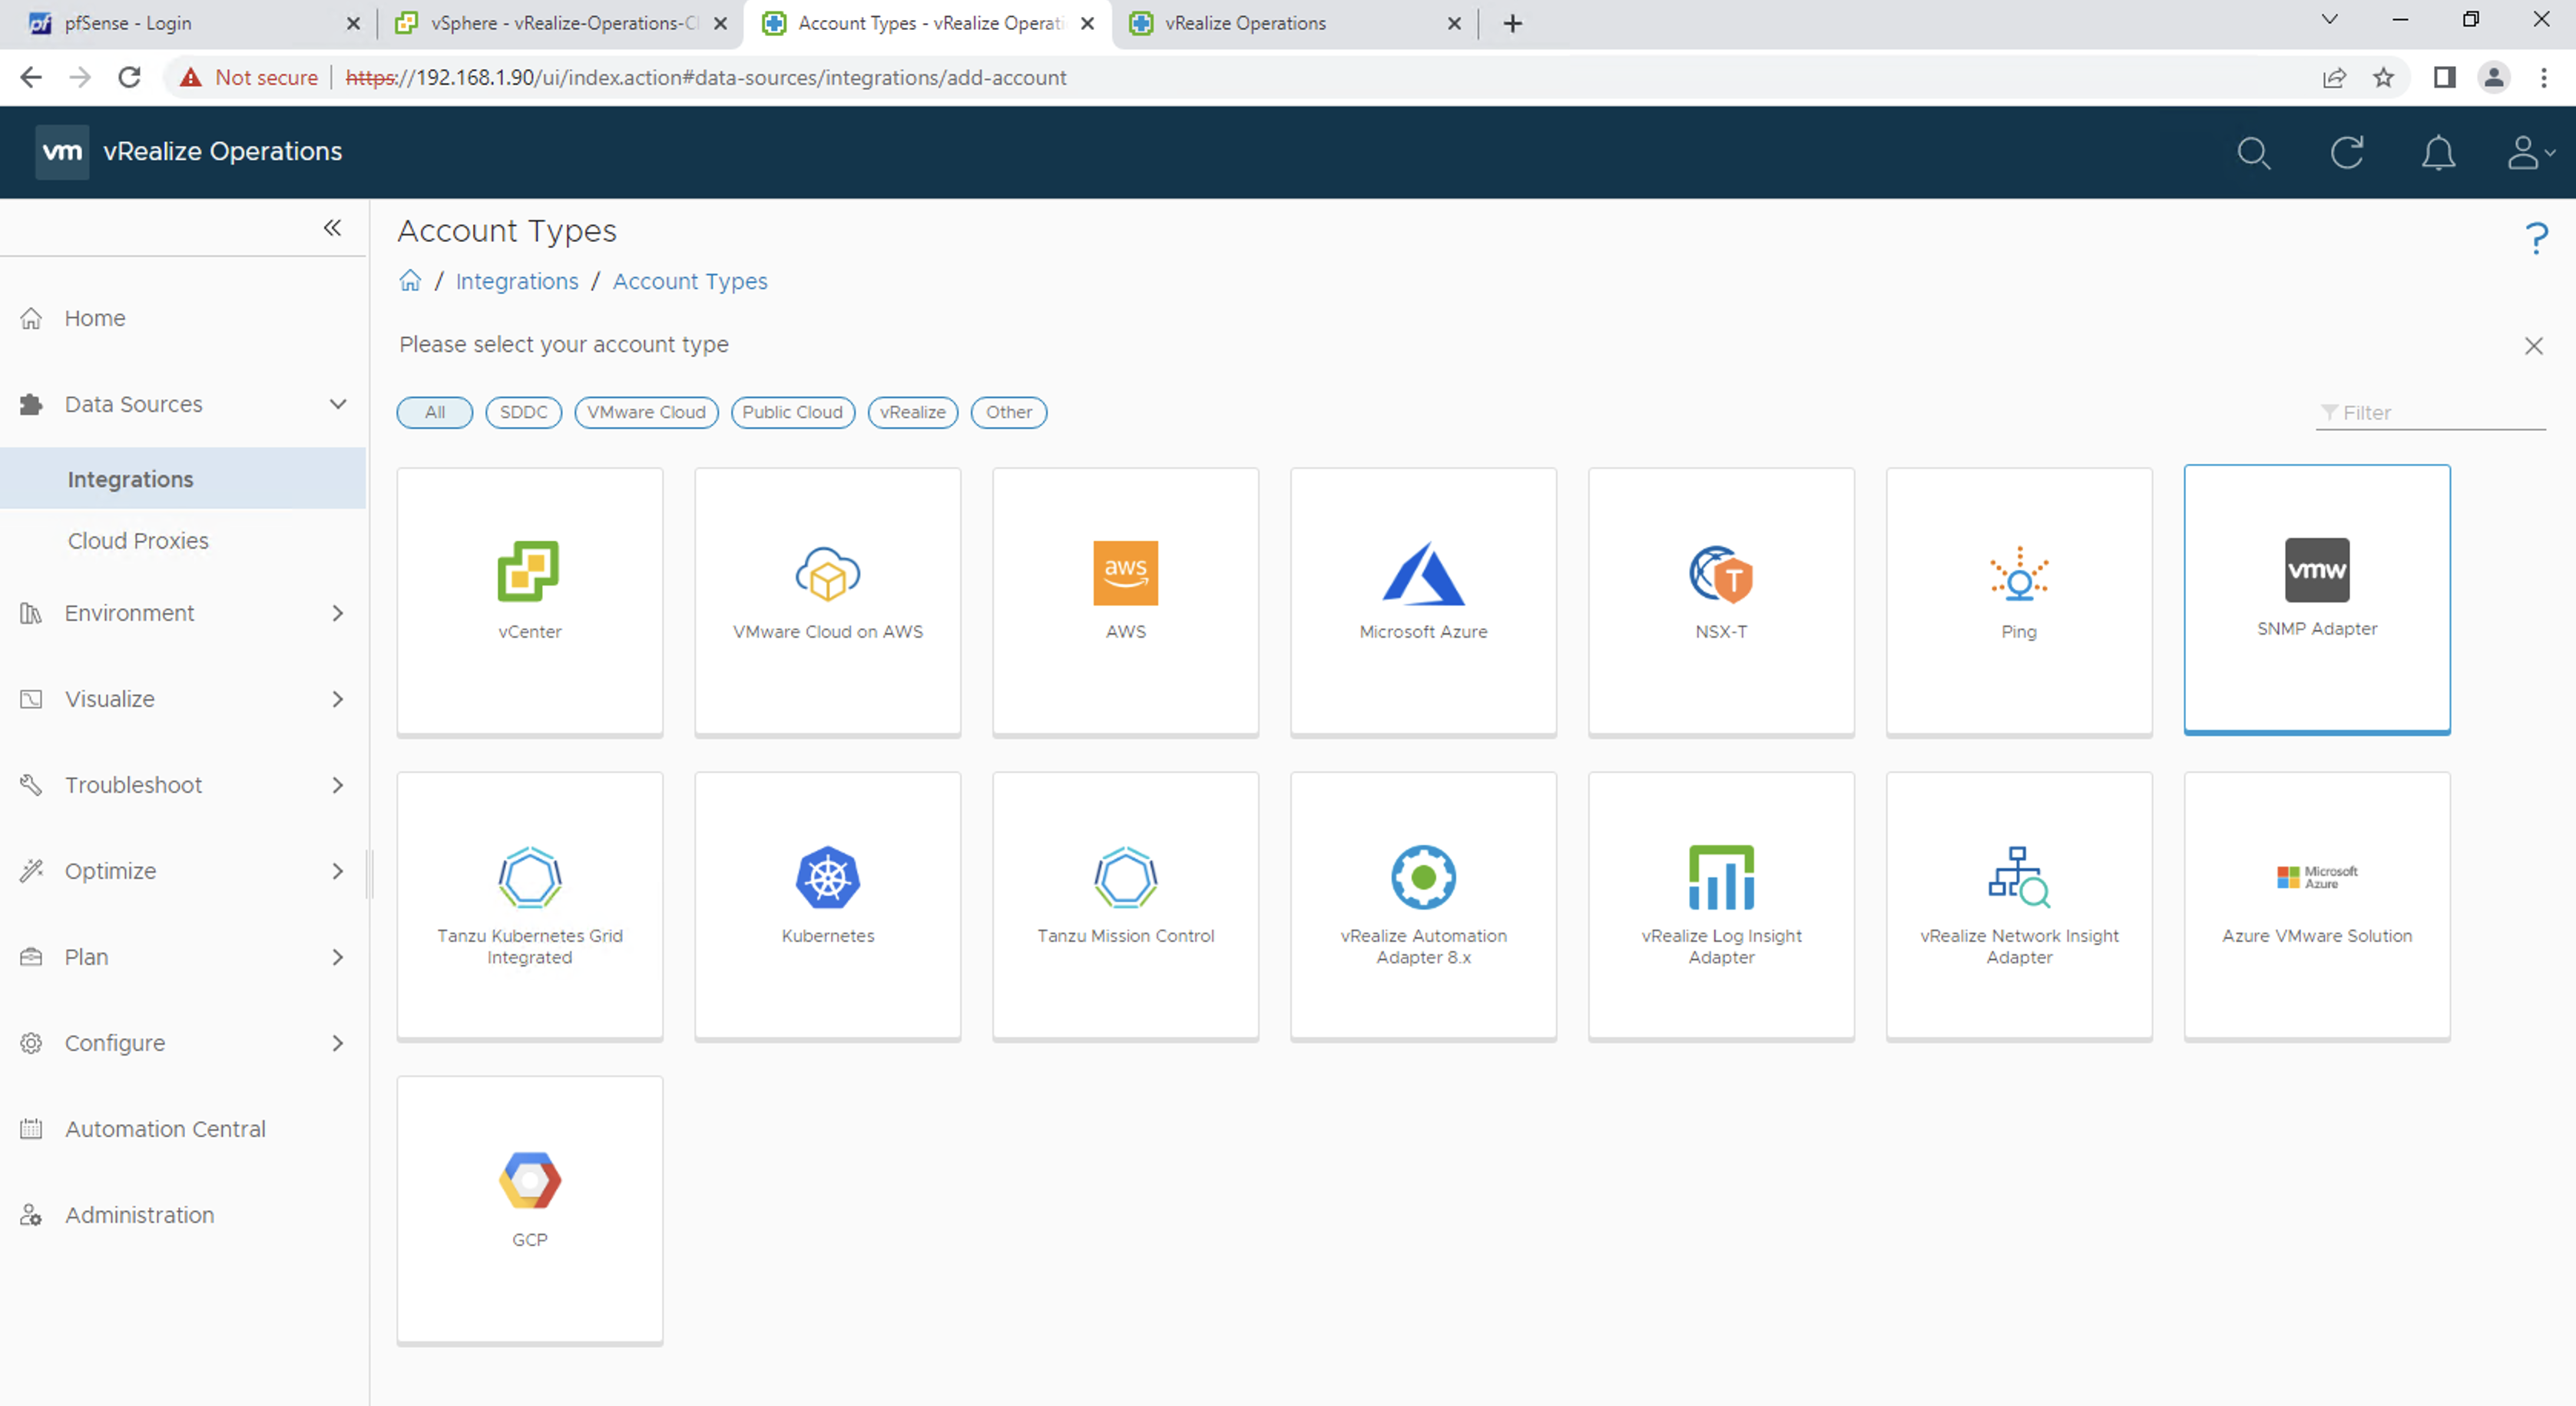2576x1406 pixels.
Task: Pick the Microsoft Azure account type
Action: point(1423,601)
